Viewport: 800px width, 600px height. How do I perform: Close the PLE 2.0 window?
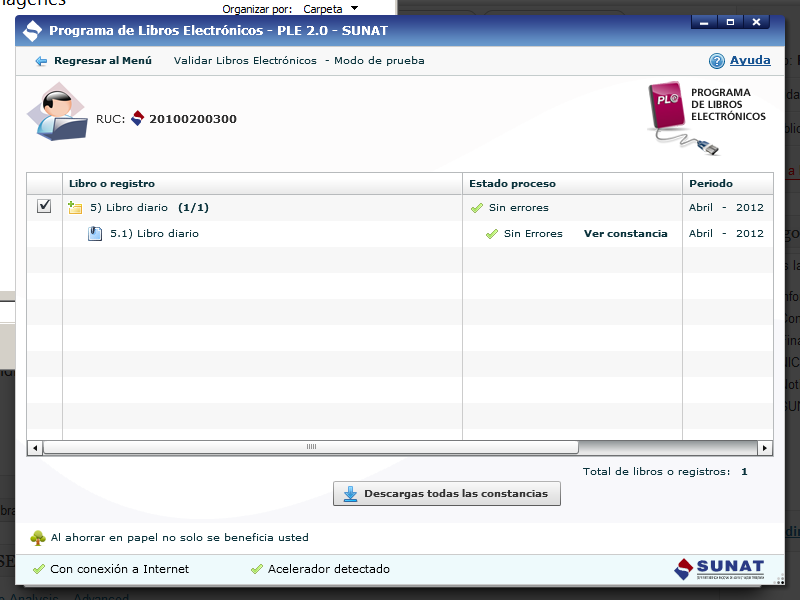pos(756,22)
